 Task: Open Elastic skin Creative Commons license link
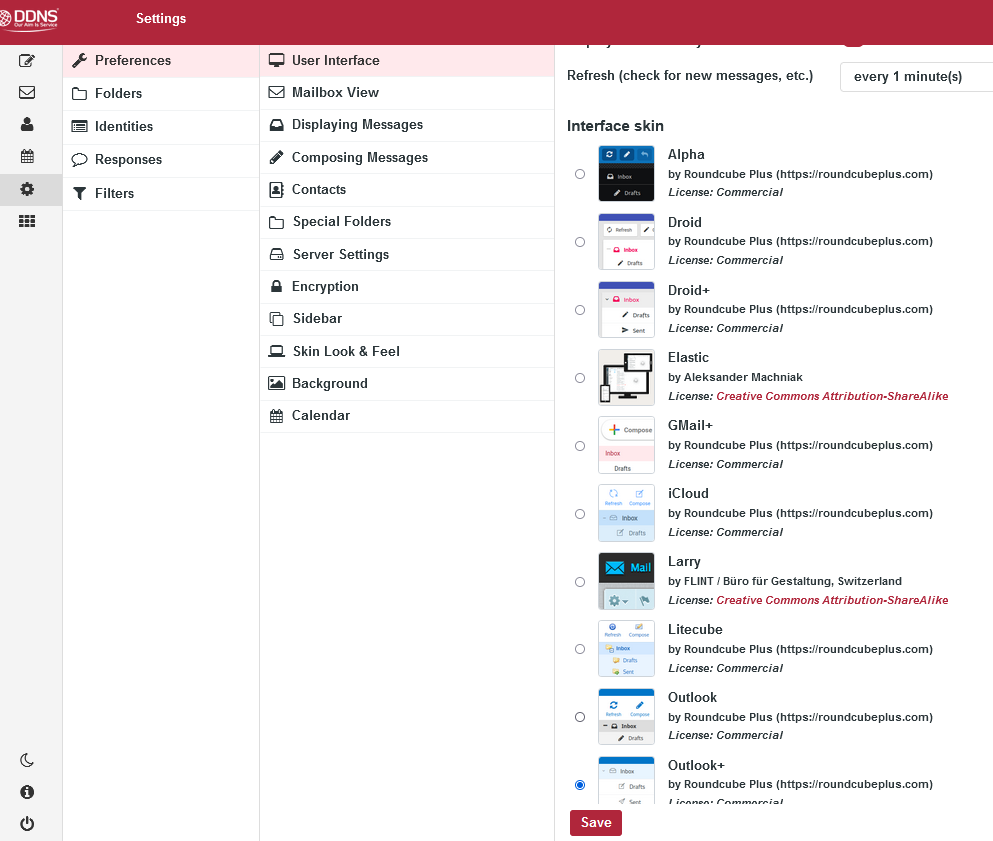[x=832, y=396]
